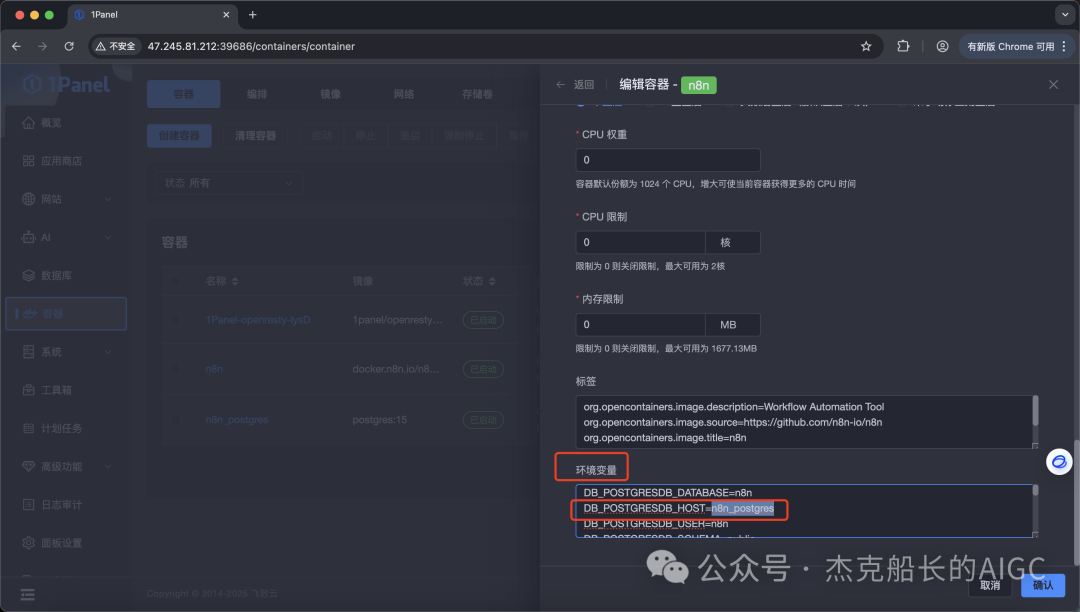This screenshot has width=1080, height=612.
Task: Open the 状态 所有 filter dropdown
Action: (x=229, y=182)
